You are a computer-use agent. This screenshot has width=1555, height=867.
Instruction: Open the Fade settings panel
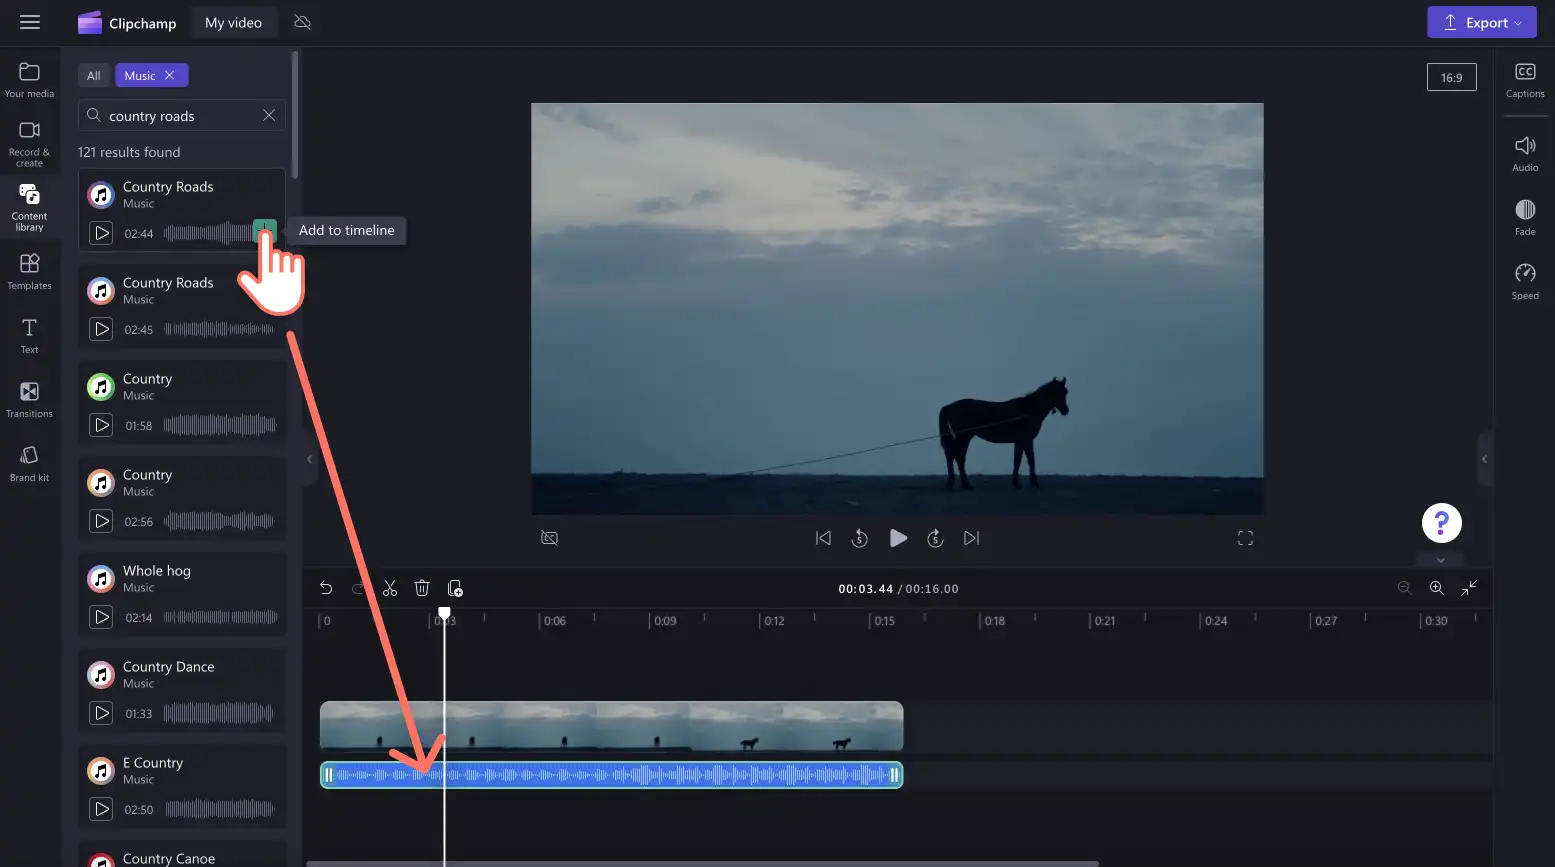1525,217
